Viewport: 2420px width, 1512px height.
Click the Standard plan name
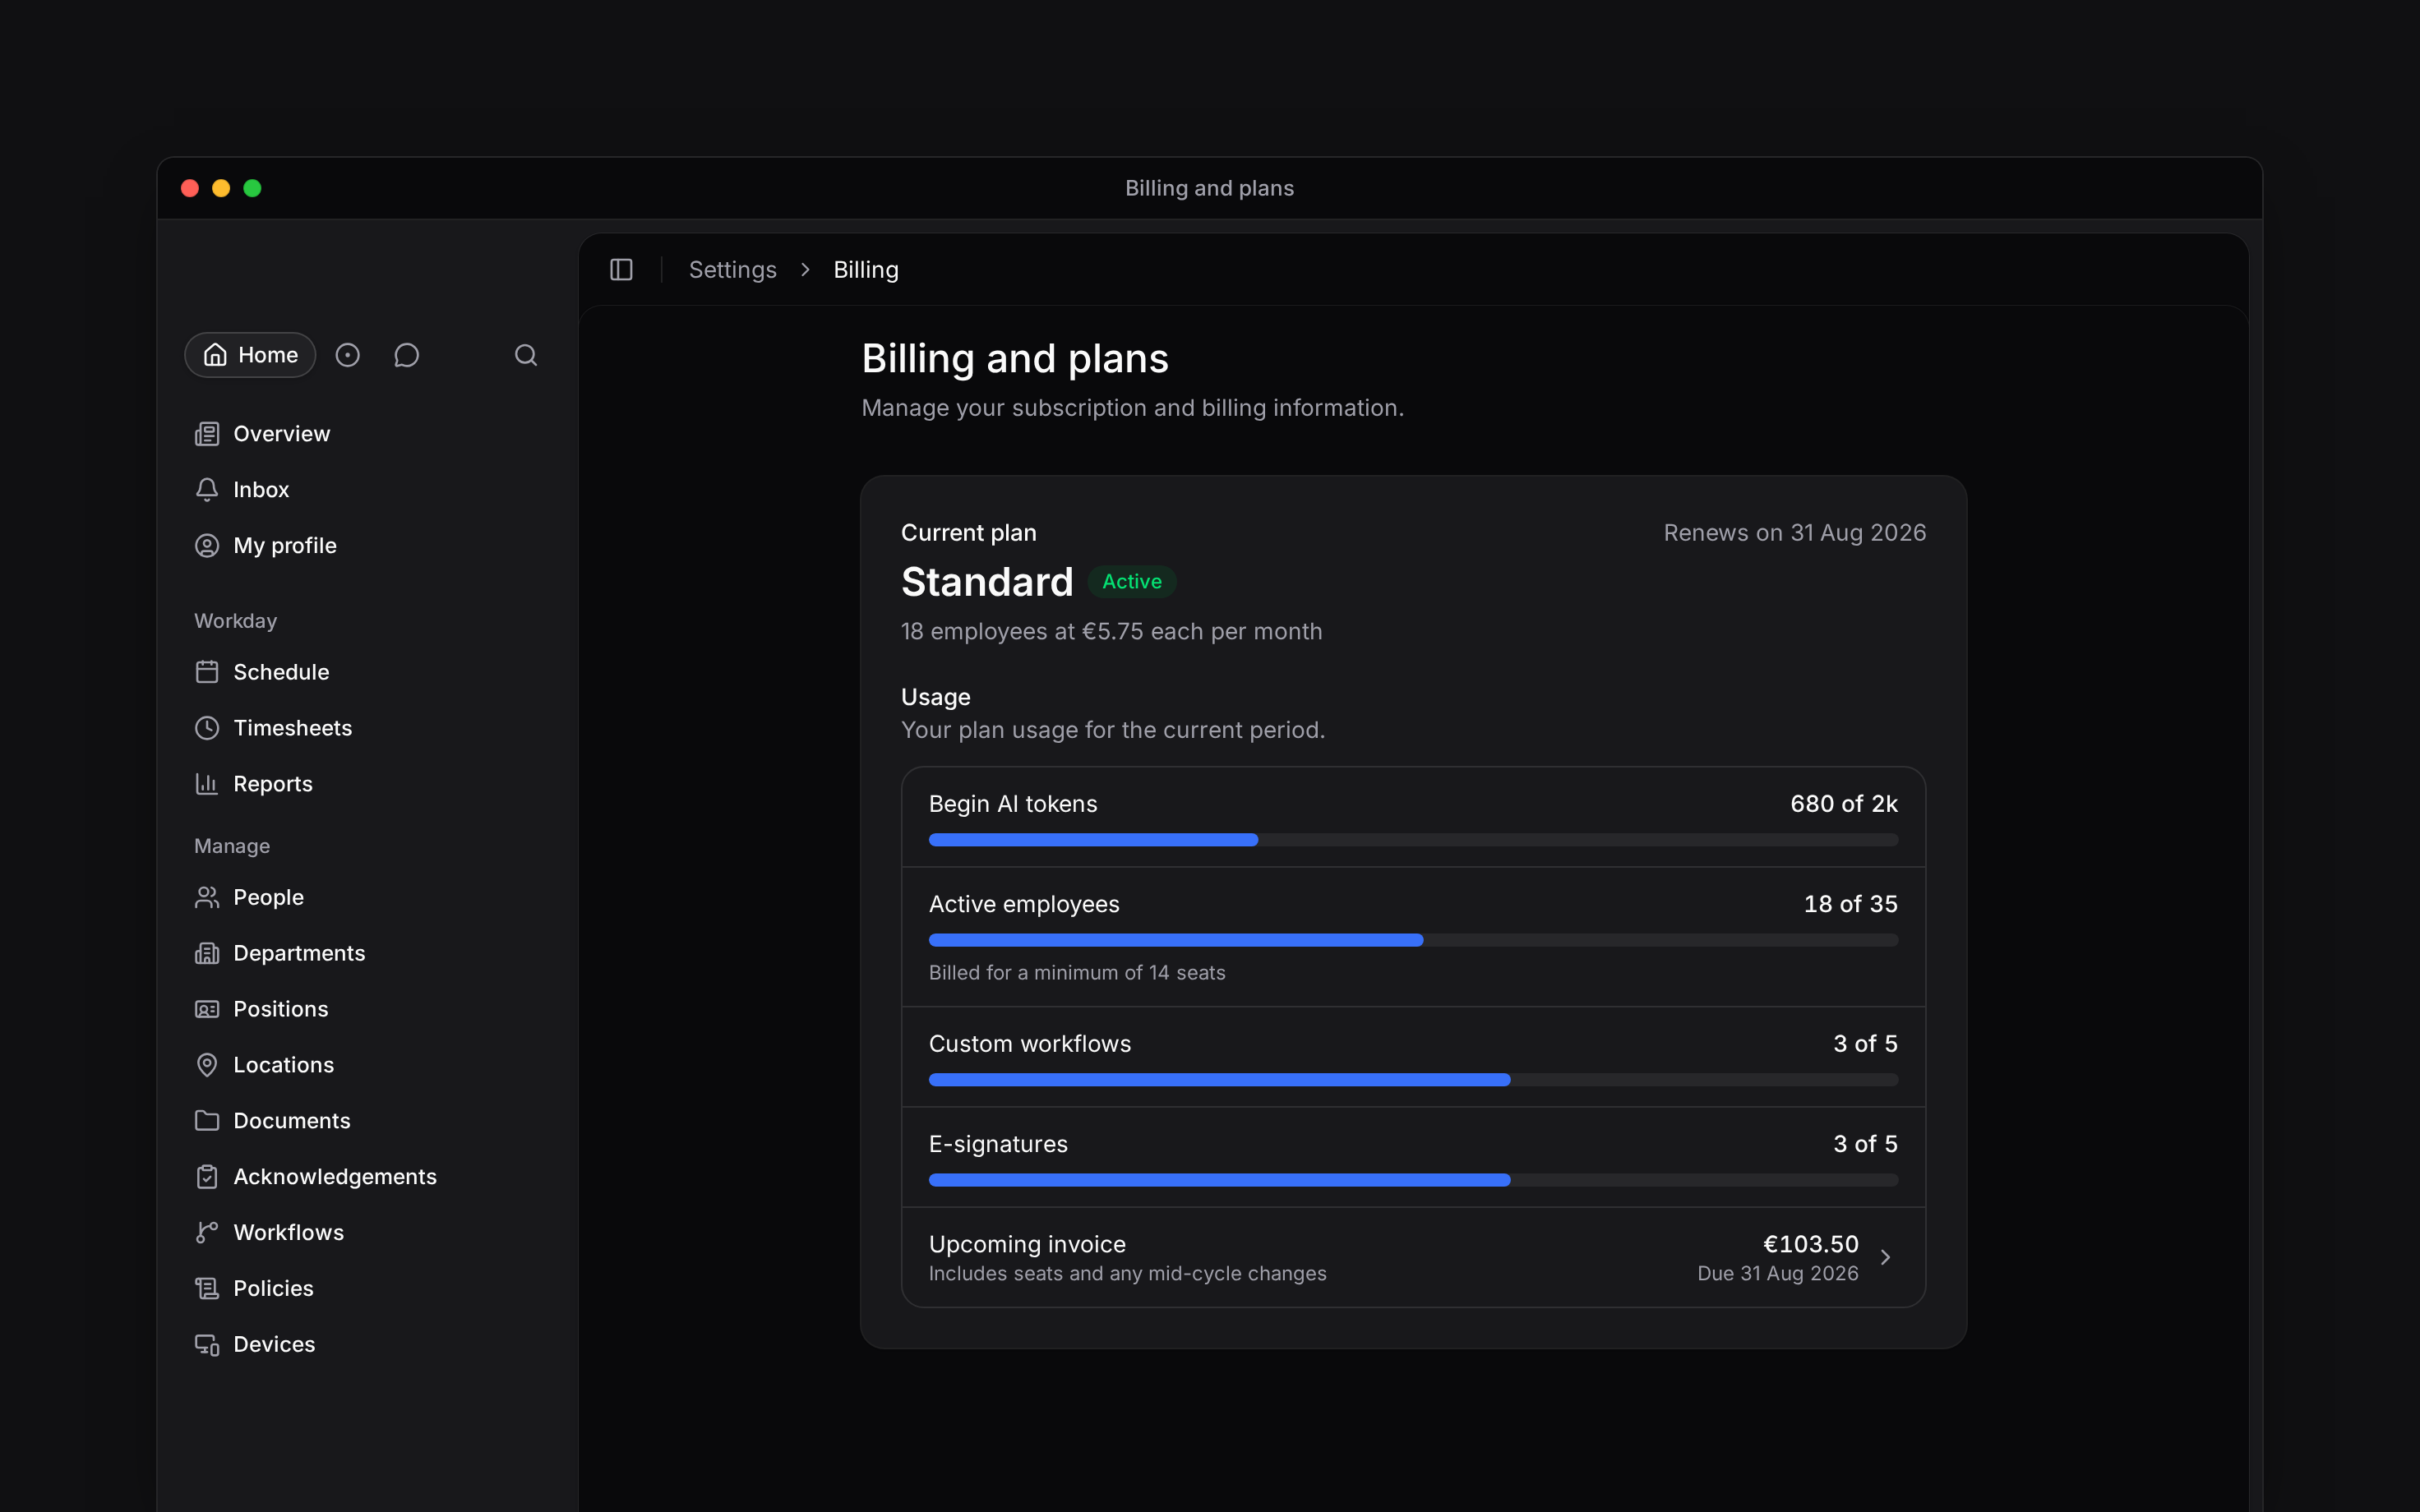point(987,582)
